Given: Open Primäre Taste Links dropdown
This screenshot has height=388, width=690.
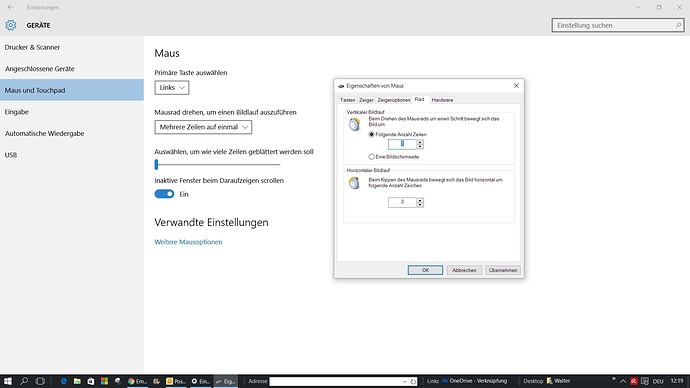Looking at the screenshot, I should coord(172,88).
